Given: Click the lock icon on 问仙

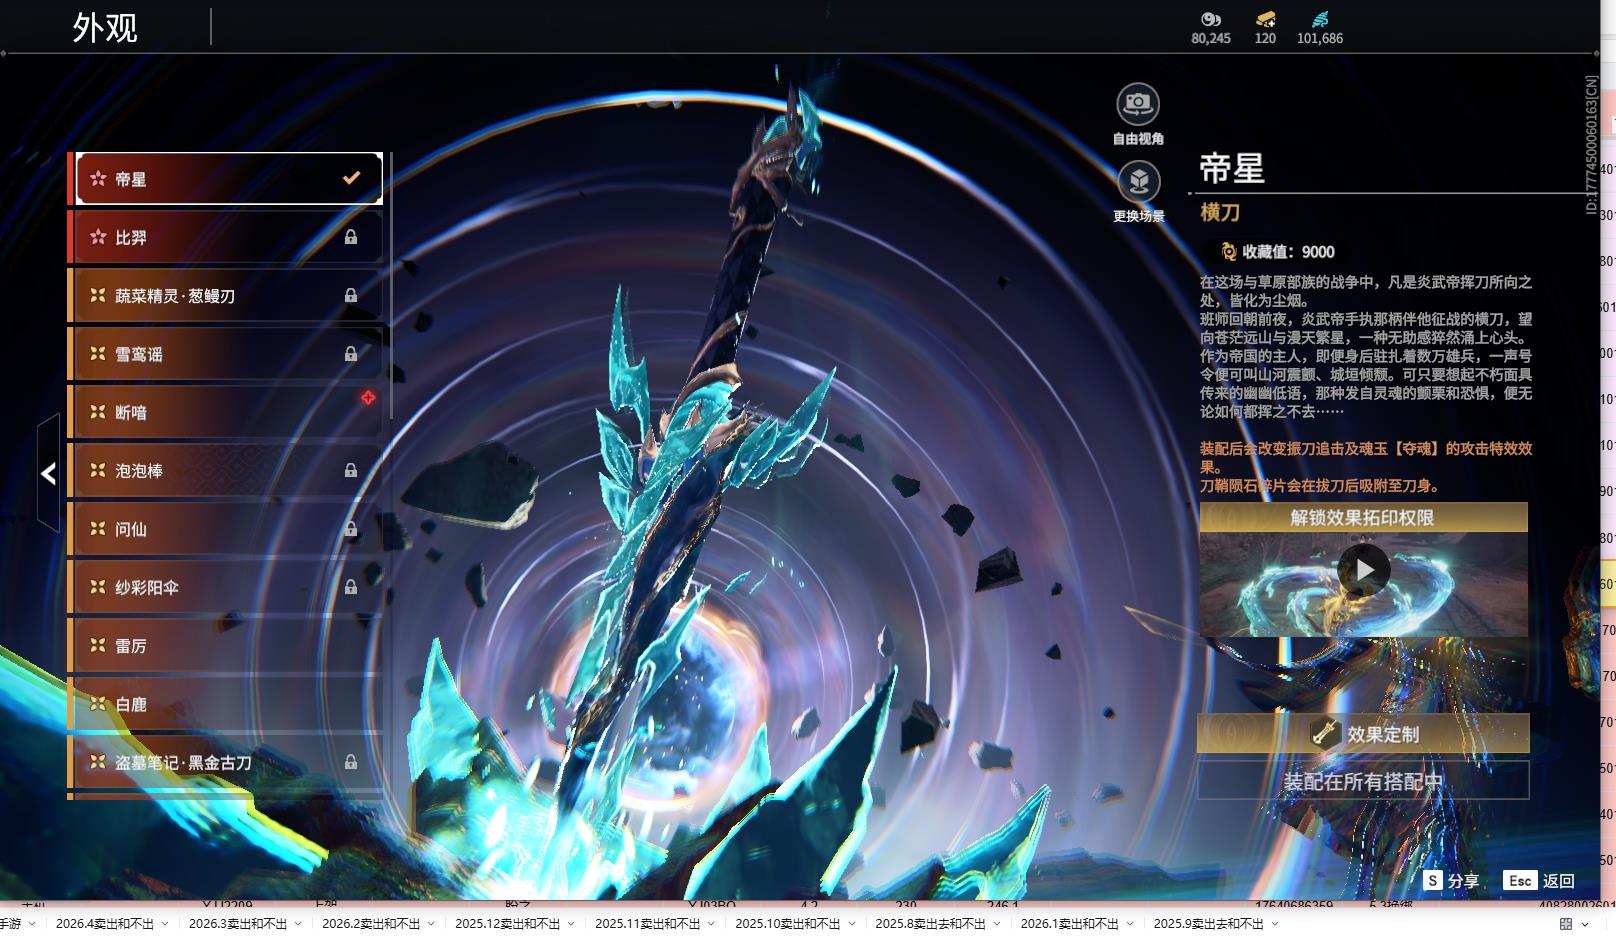Looking at the screenshot, I should (351, 528).
